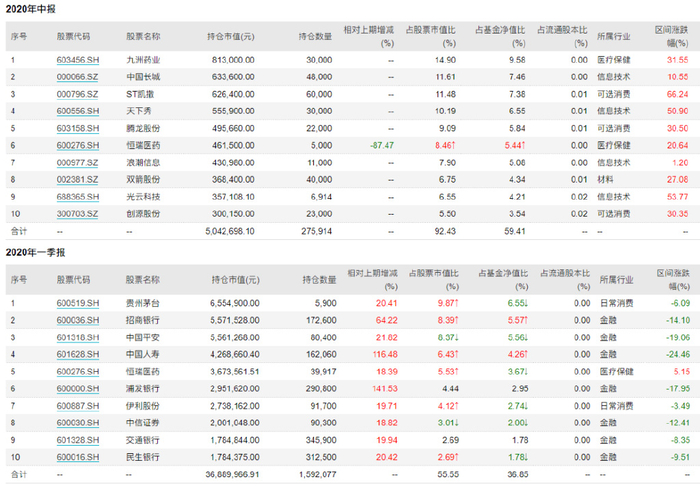
Task: Open stock code 000977.SZ link
Action: 77,162
